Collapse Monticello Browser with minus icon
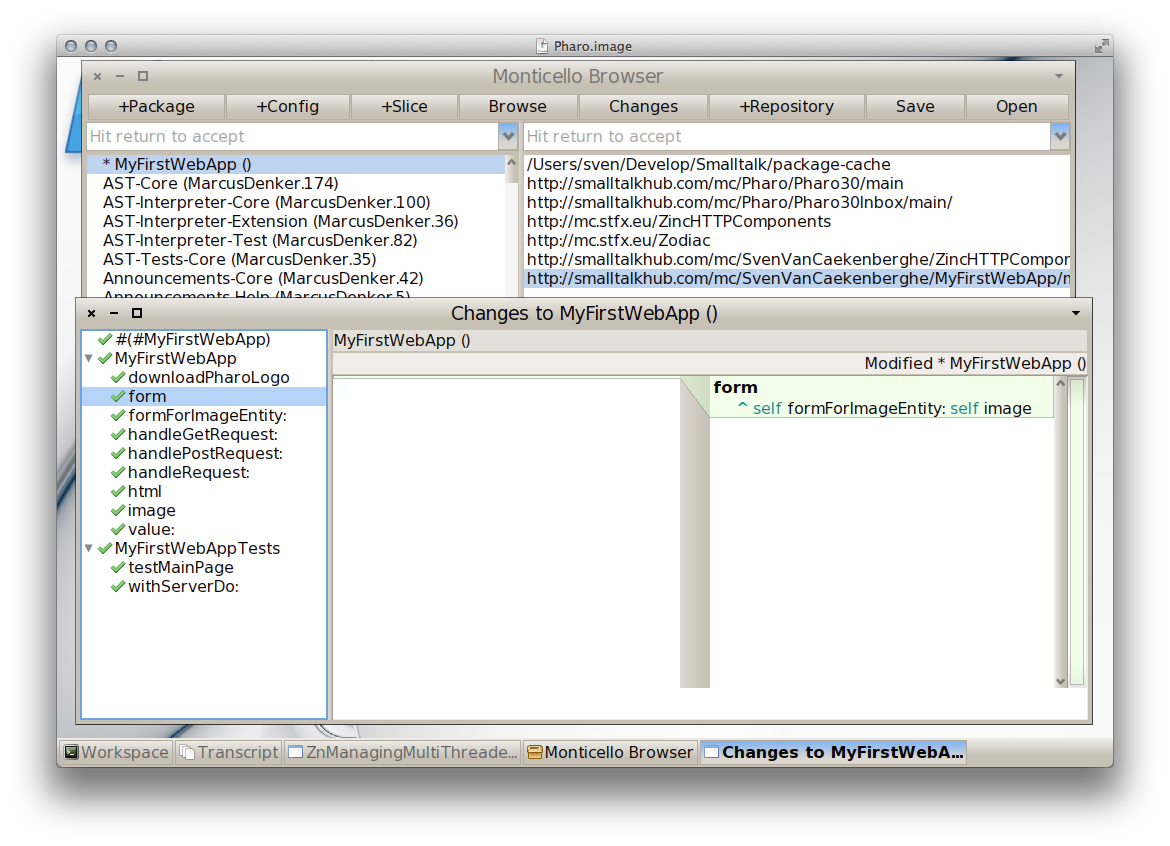 [x=119, y=76]
